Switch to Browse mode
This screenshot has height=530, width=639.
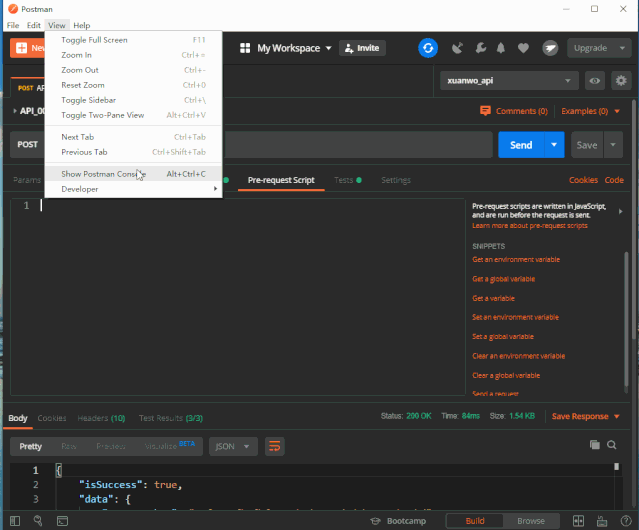[531, 521]
